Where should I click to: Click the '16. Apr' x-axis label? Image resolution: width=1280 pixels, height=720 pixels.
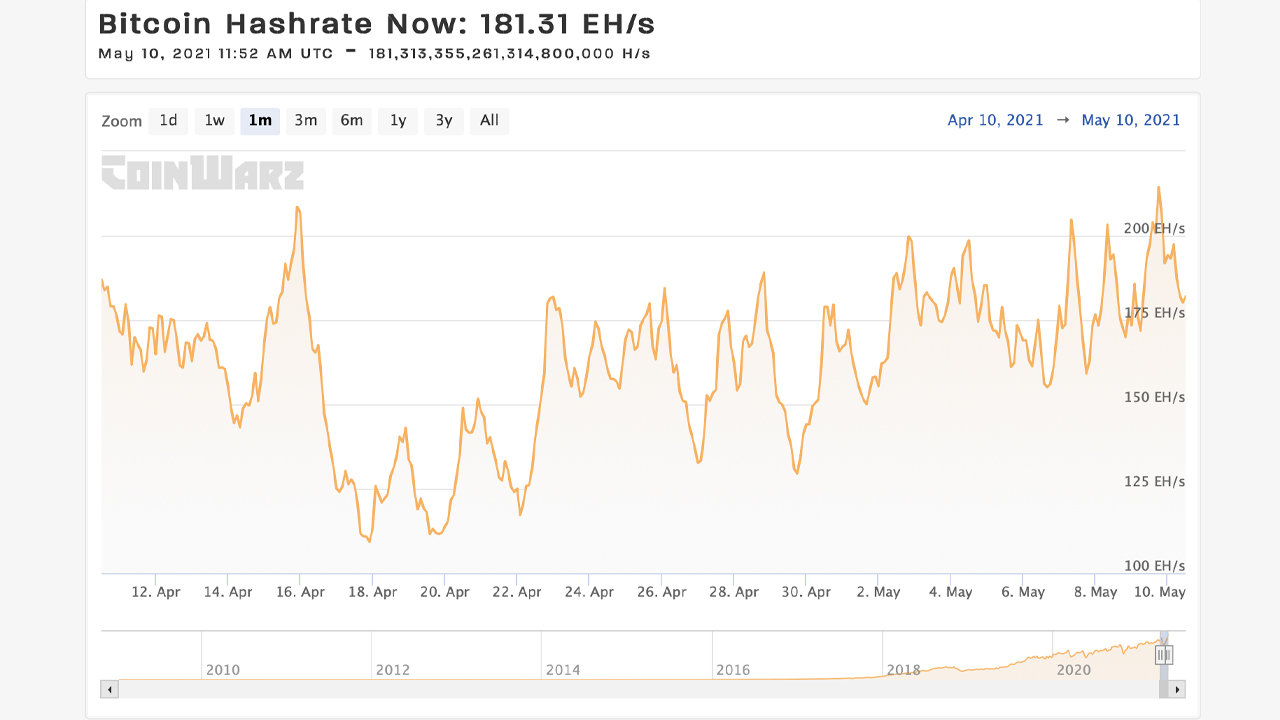click(300, 592)
